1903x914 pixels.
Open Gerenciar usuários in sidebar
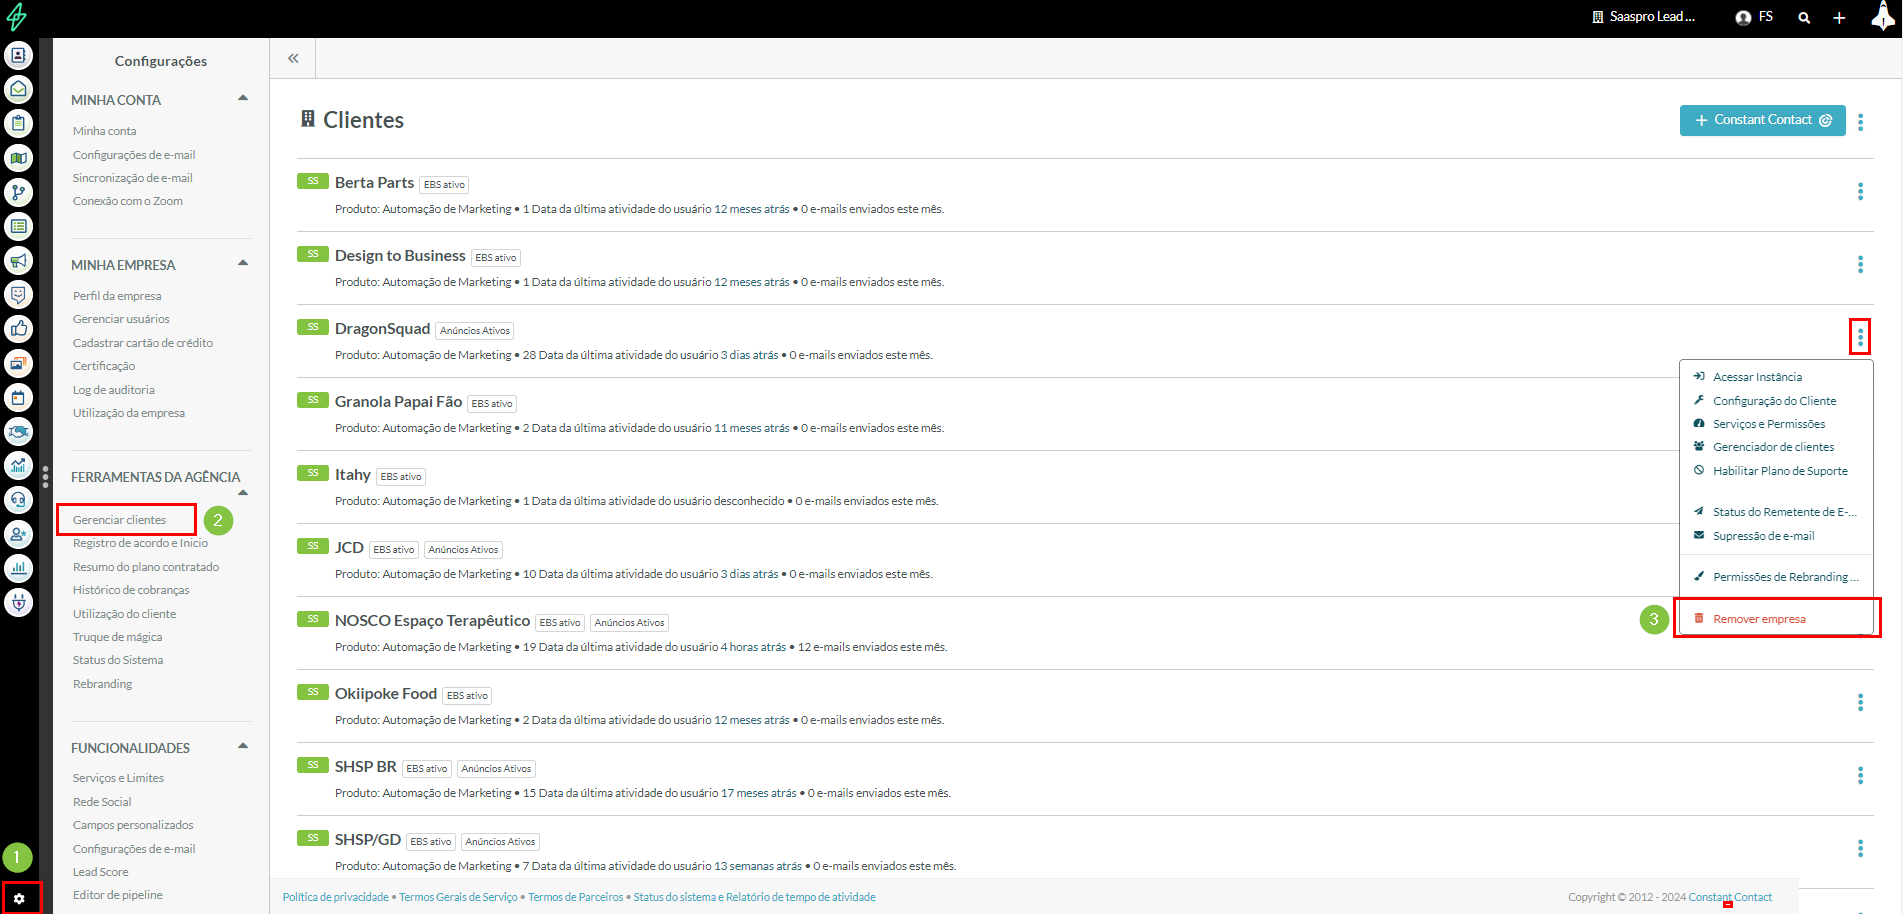click(x=121, y=319)
